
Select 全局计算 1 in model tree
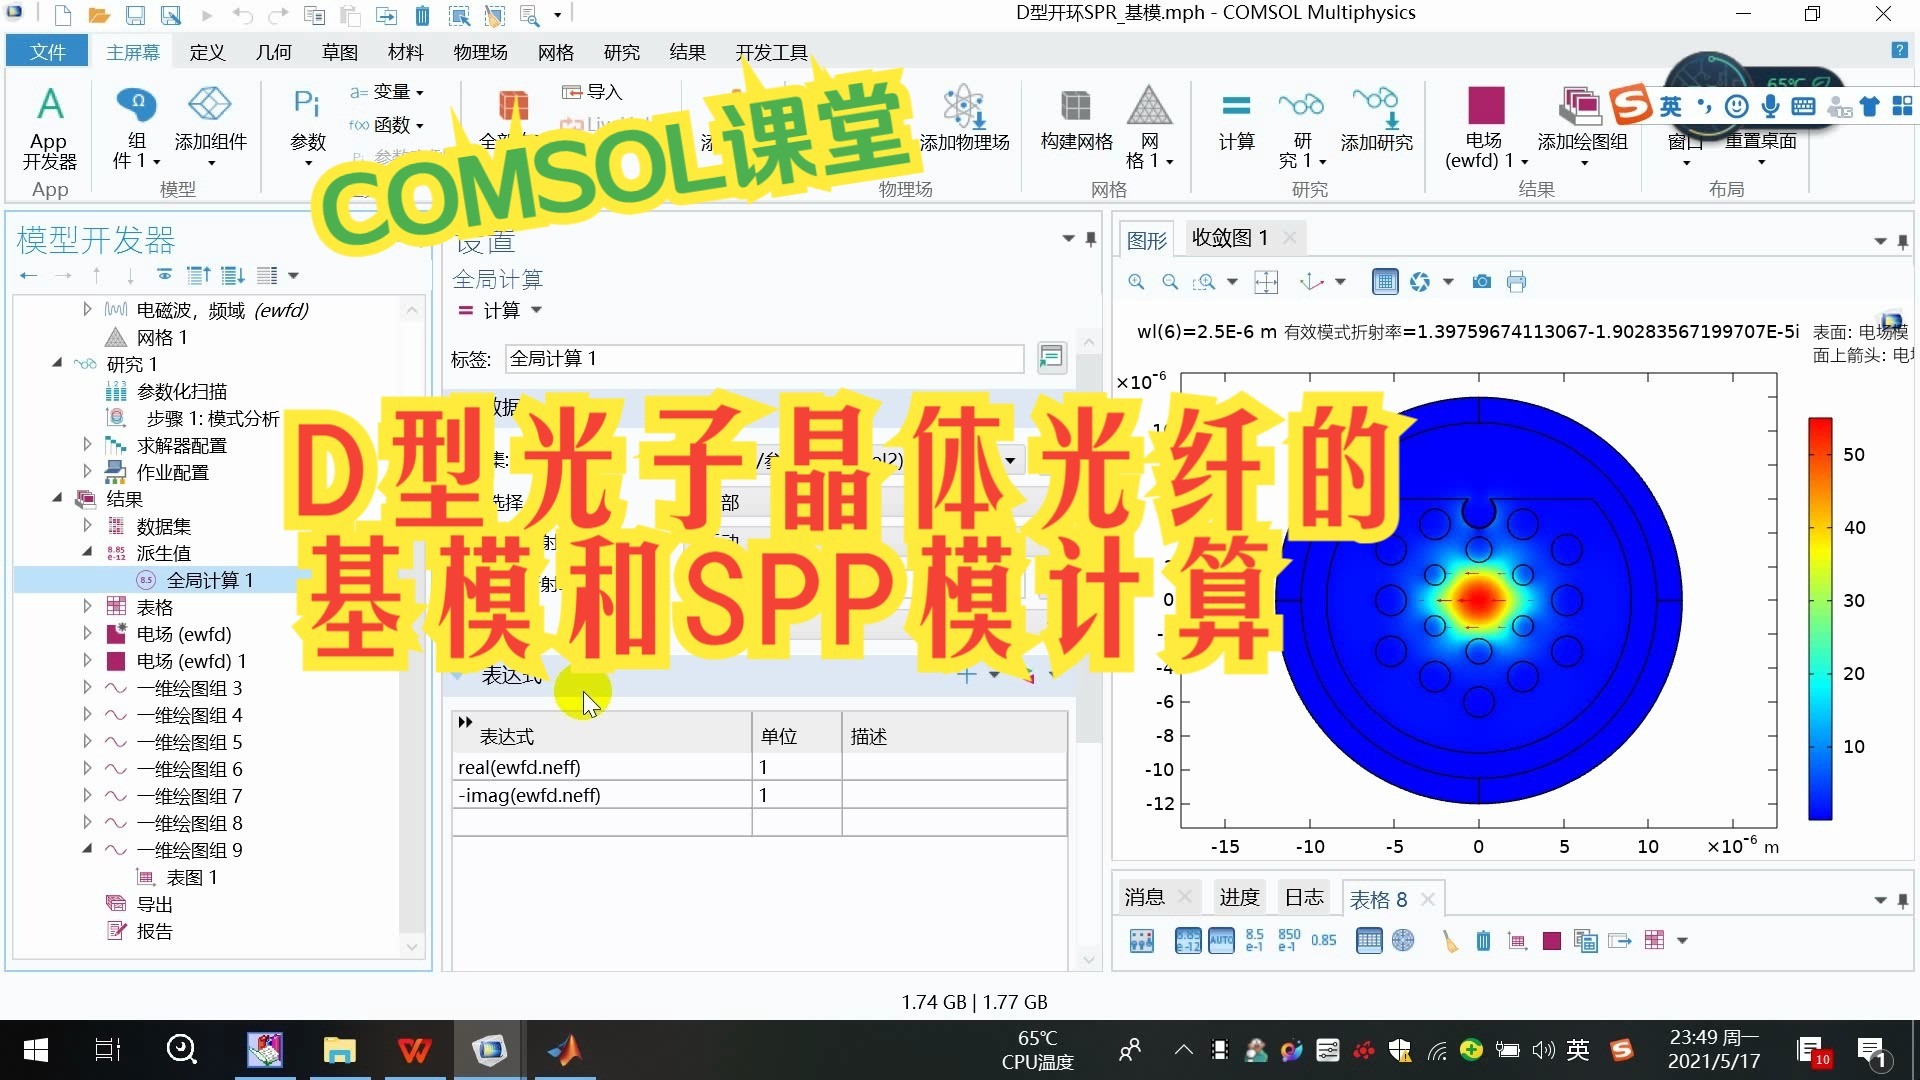click(209, 580)
